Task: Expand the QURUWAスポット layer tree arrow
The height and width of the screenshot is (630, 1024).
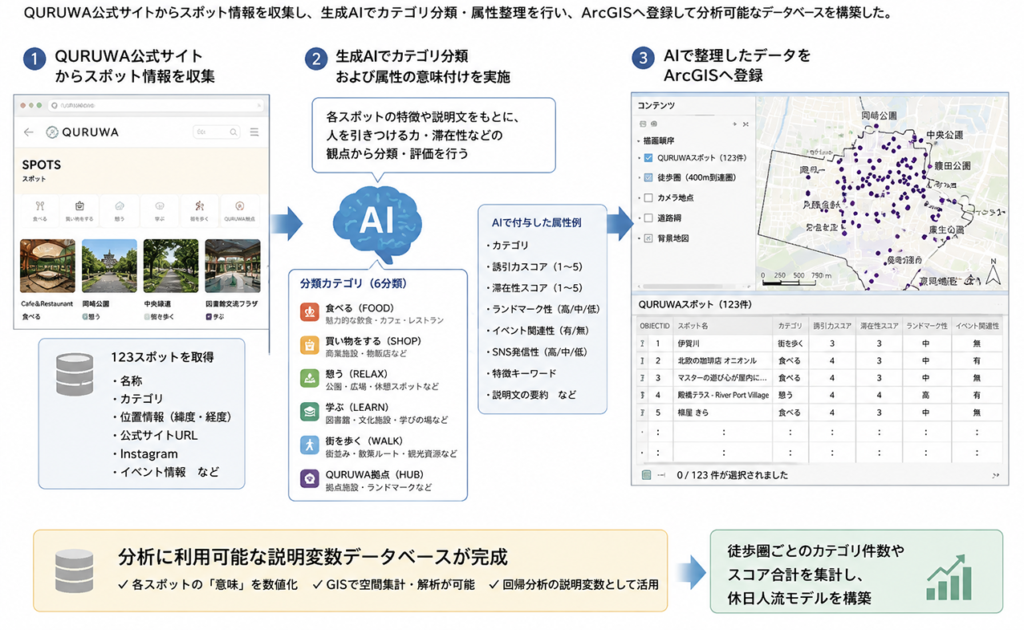Action: click(x=639, y=158)
